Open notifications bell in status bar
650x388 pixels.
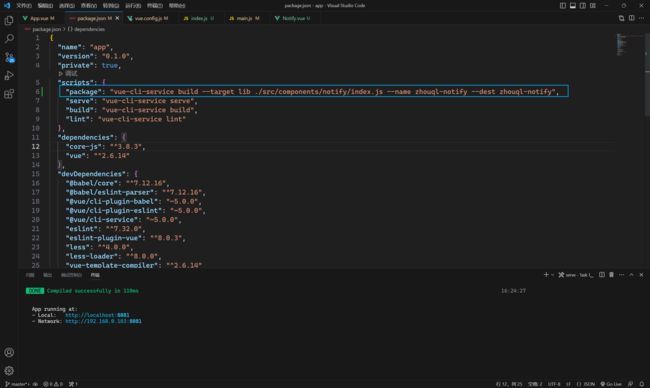642,384
